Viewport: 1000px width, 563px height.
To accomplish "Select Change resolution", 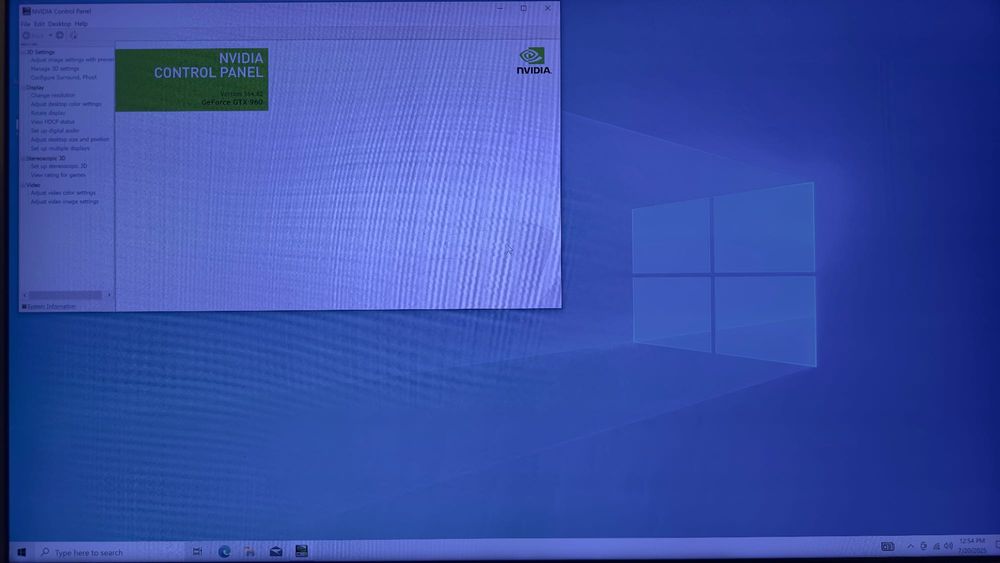I will point(52,96).
